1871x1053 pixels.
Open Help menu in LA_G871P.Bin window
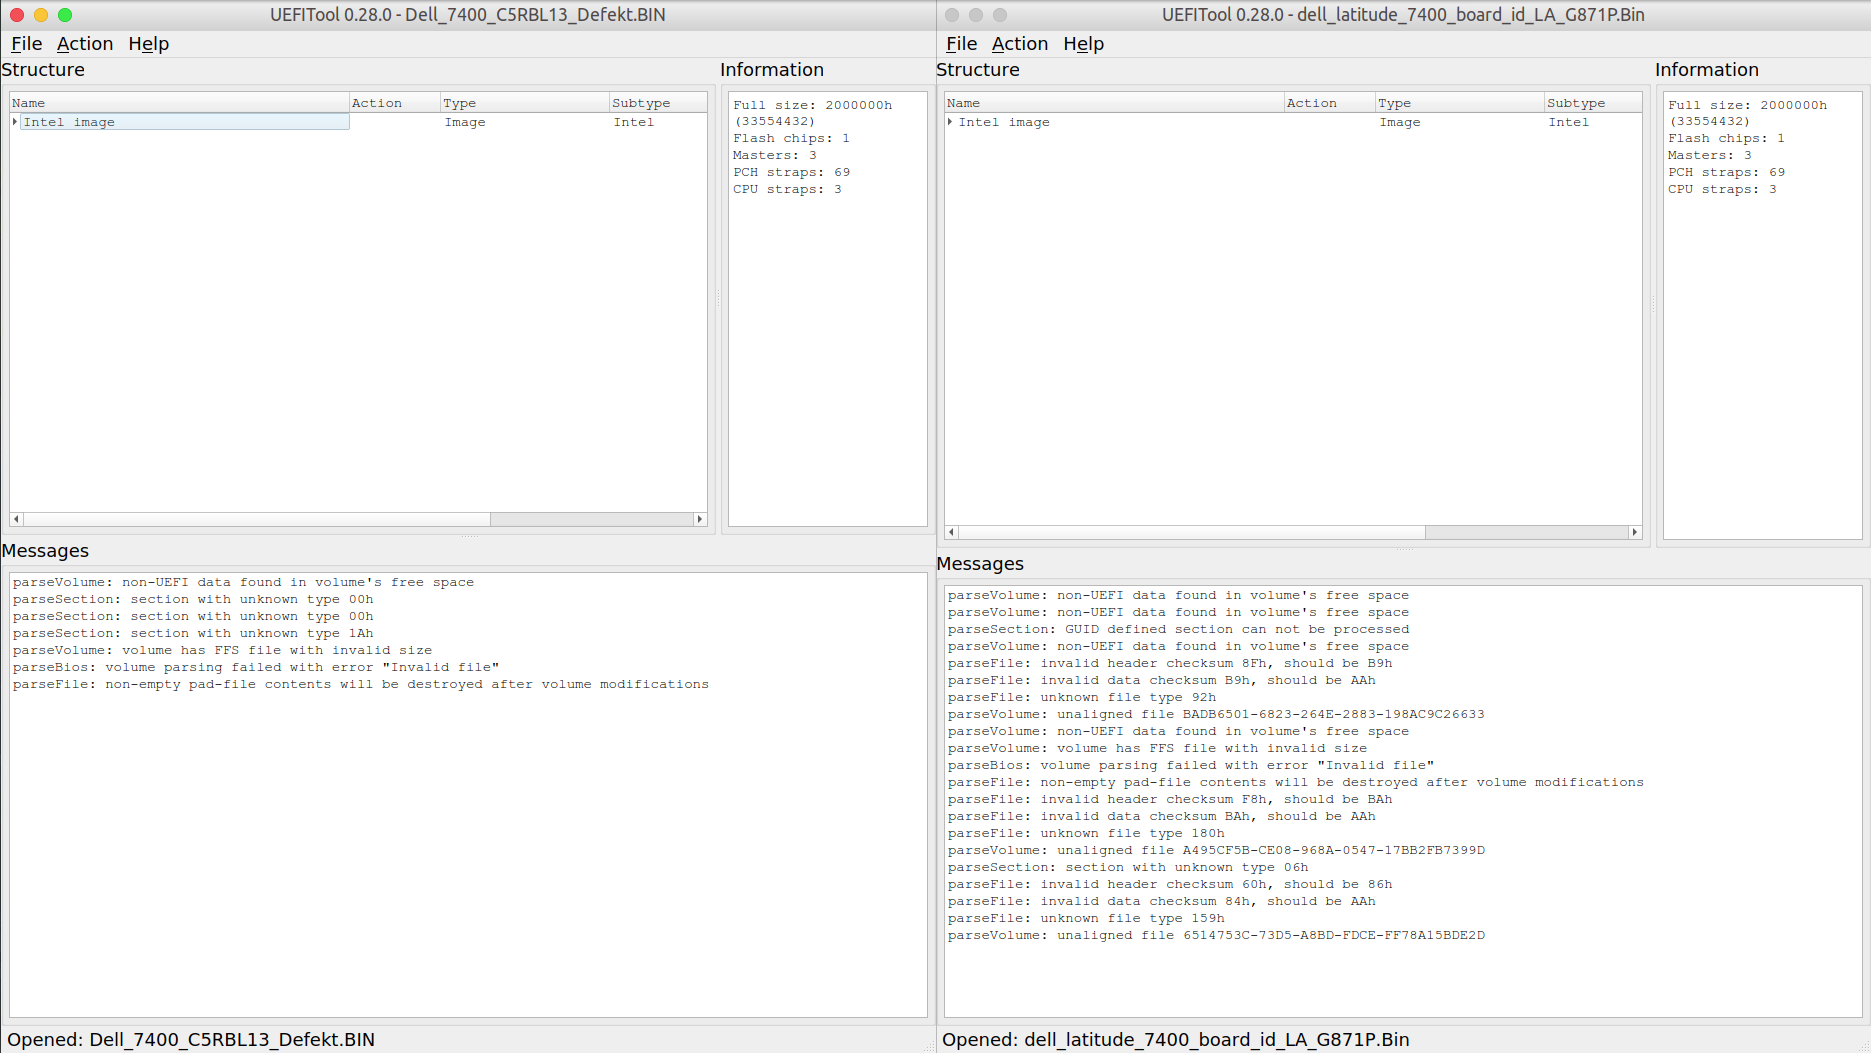click(1084, 44)
